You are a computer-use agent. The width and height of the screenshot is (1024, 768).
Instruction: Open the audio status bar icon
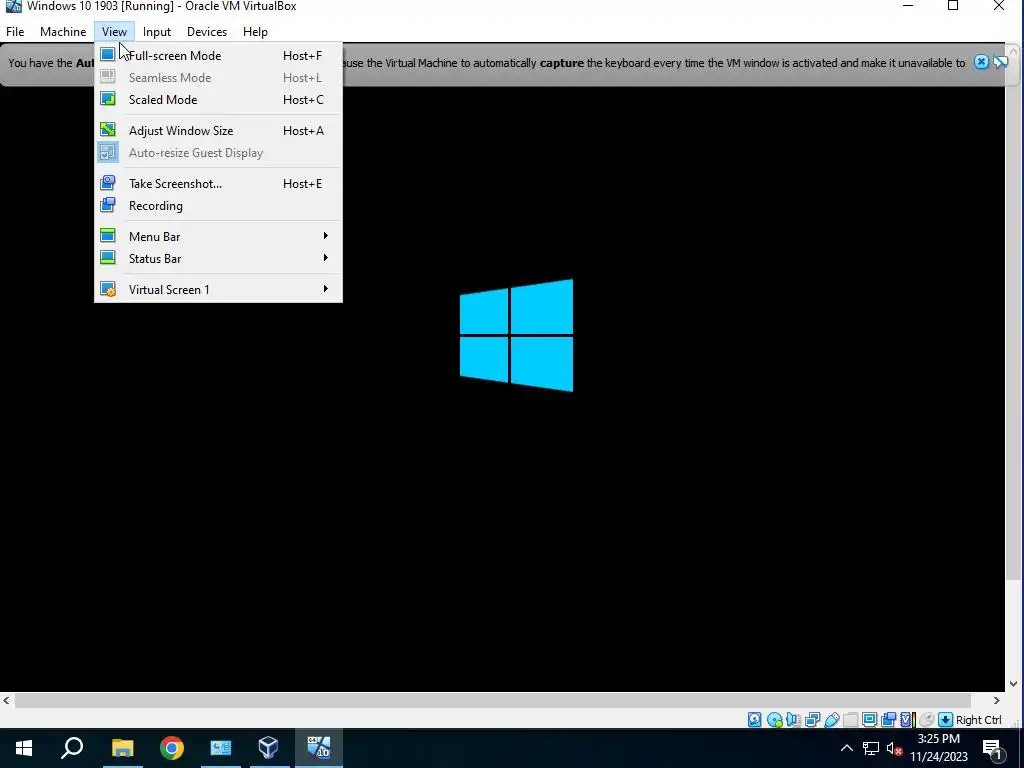[793, 720]
